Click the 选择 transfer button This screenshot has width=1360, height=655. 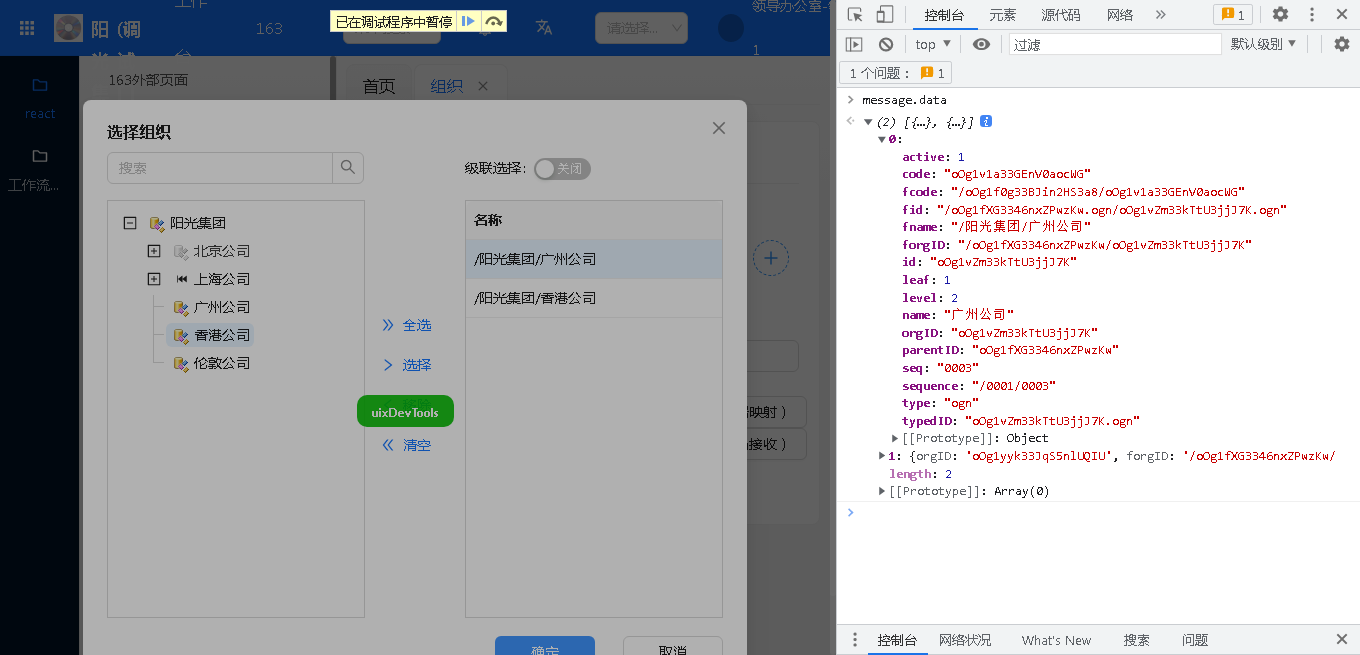click(x=407, y=366)
